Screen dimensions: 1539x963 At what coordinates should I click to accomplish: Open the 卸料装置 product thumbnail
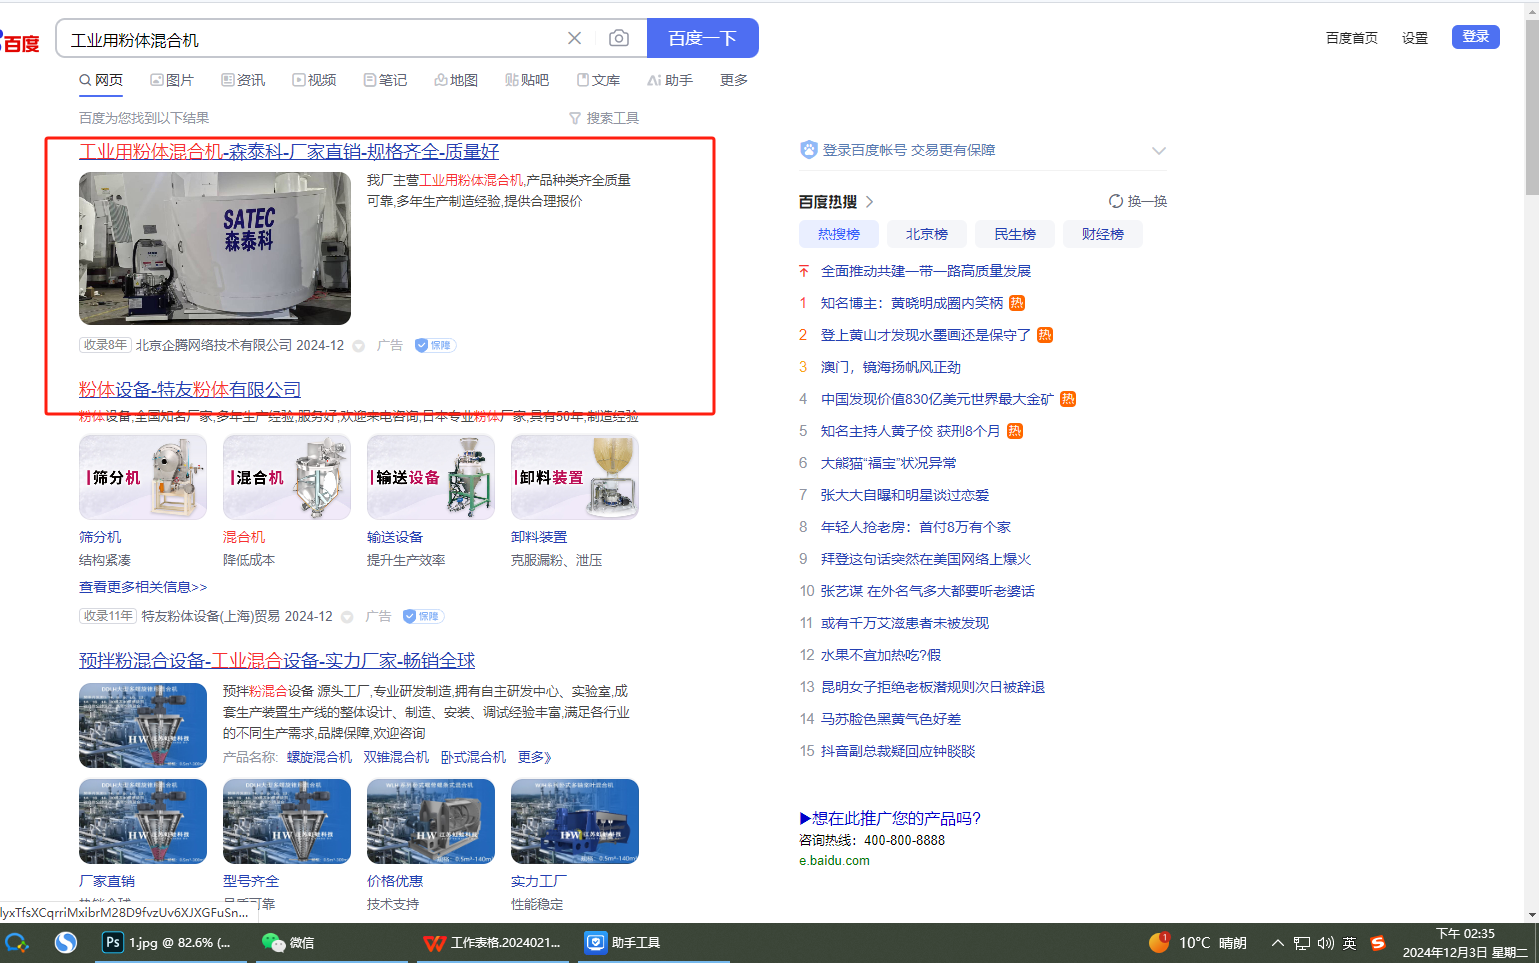[x=575, y=477]
